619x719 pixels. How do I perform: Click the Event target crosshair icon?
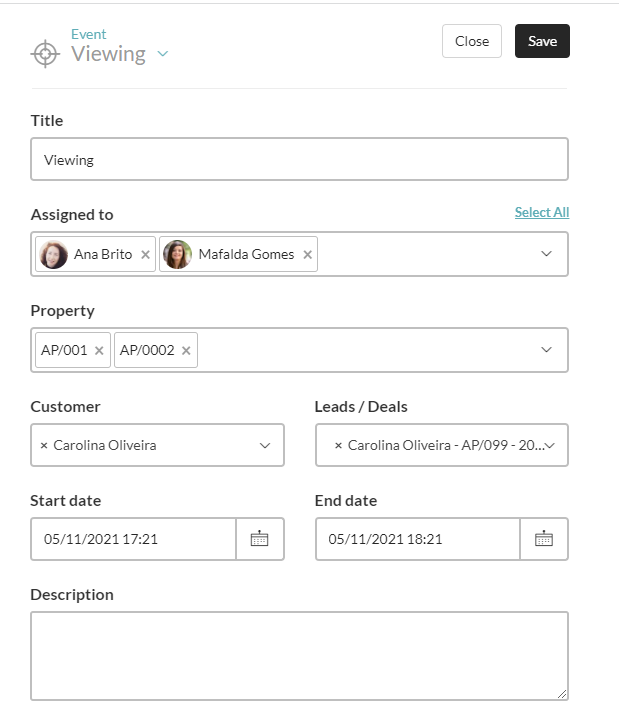click(x=46, y=54)
